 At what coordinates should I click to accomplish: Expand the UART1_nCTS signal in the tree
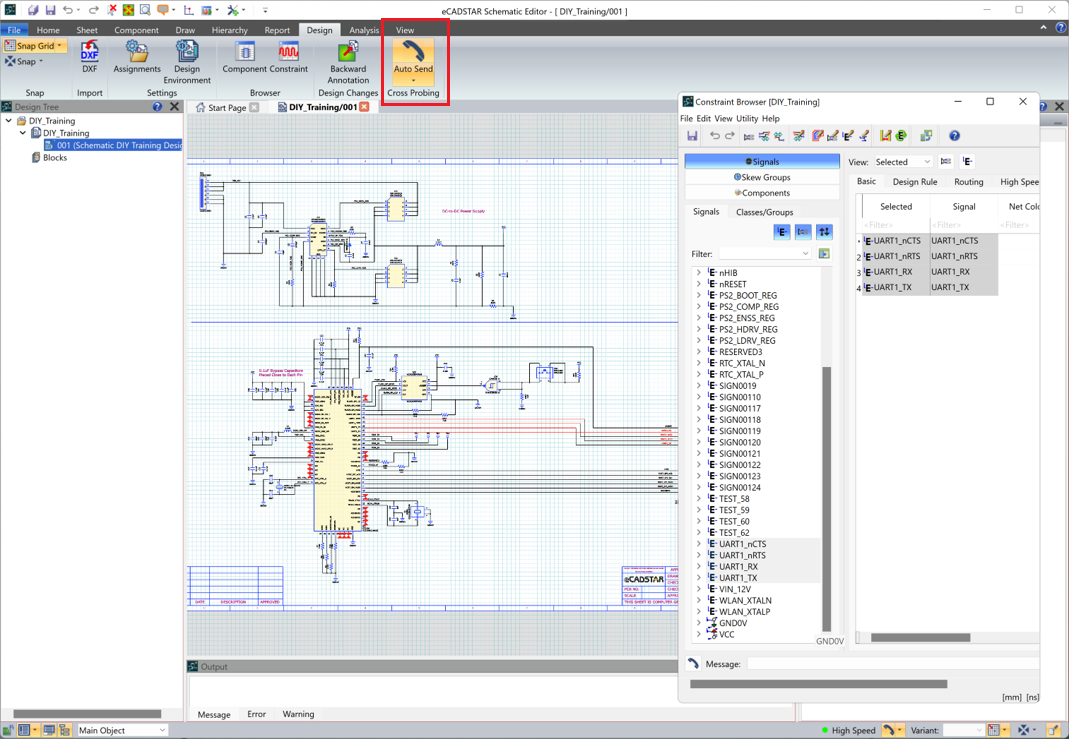(x=699, y=544)
